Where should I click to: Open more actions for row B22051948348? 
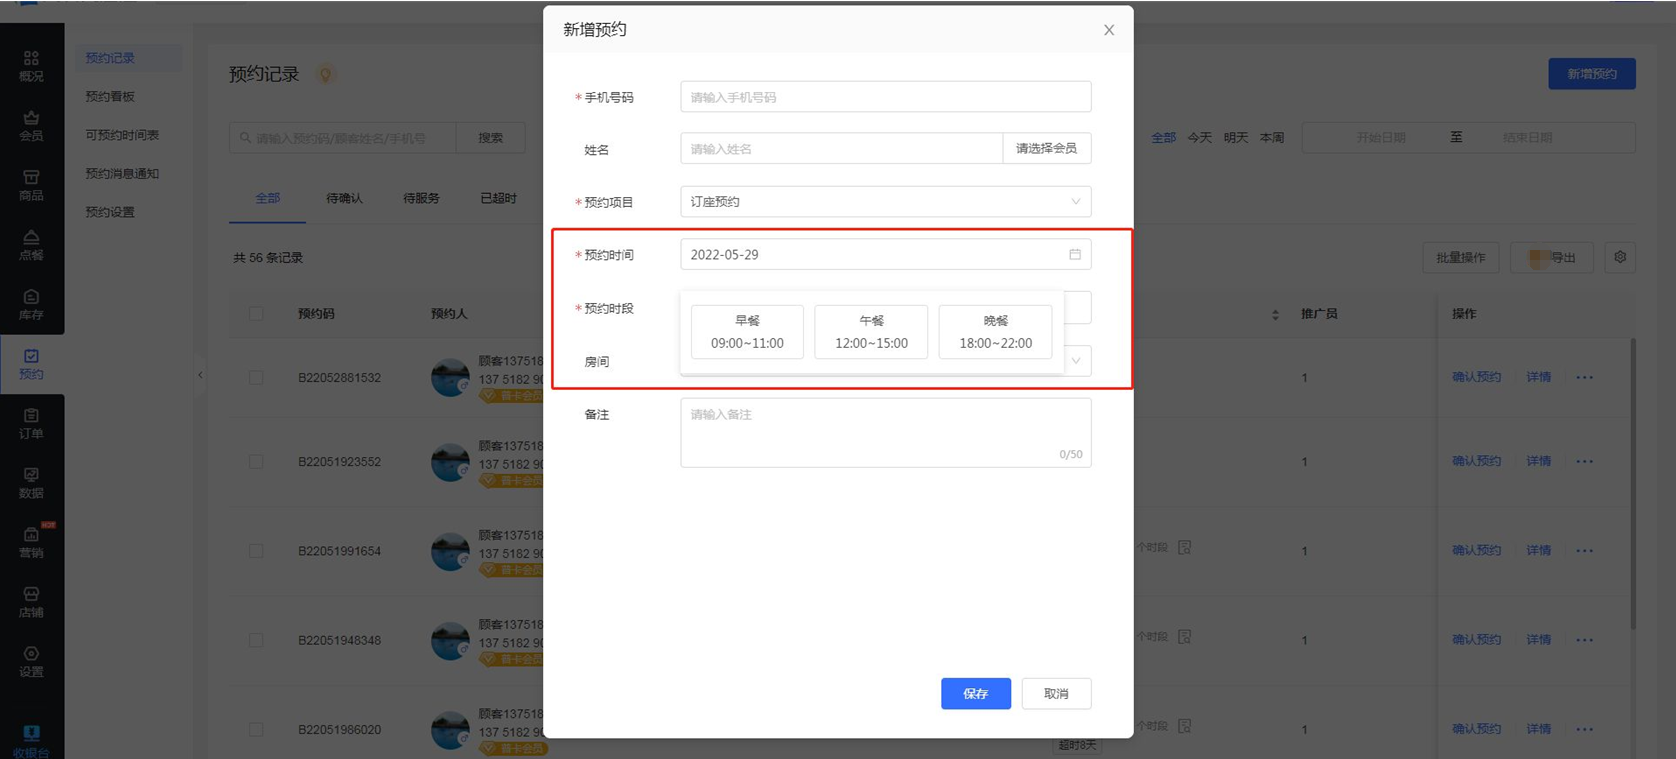pyautogui.click(x=1585, y=640)
